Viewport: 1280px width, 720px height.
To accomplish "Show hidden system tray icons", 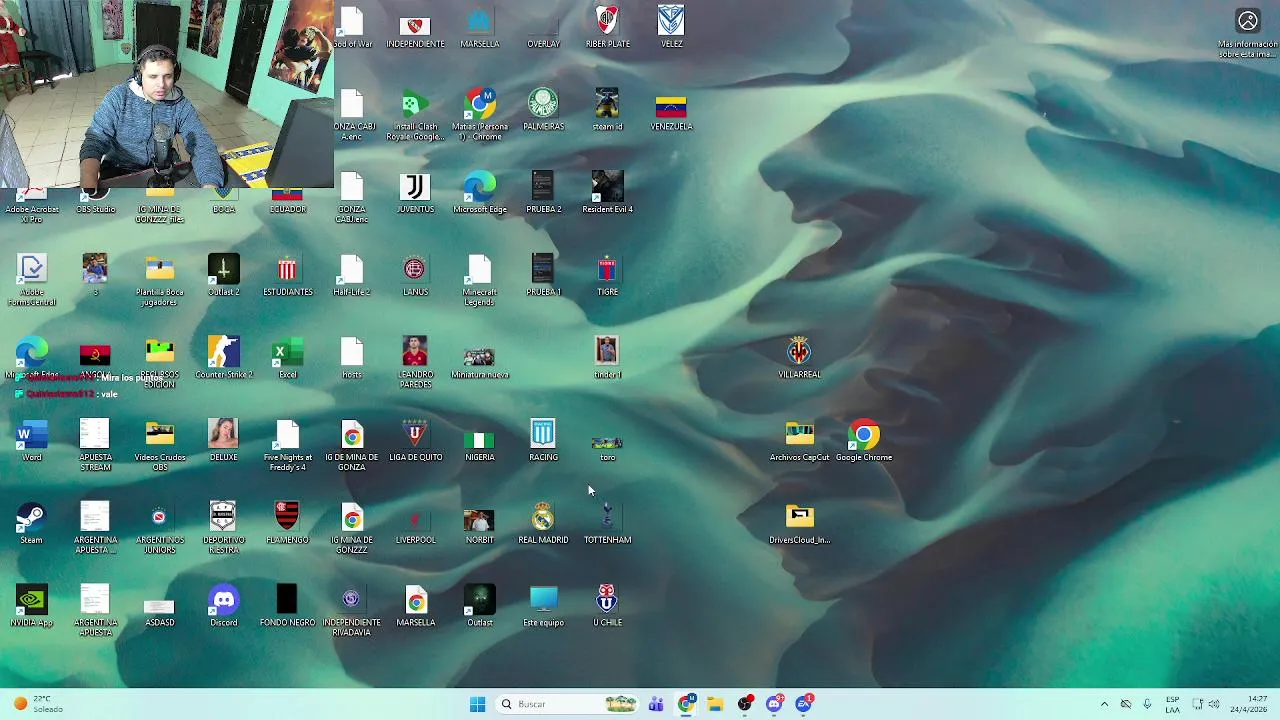I will coord(1104,704).
